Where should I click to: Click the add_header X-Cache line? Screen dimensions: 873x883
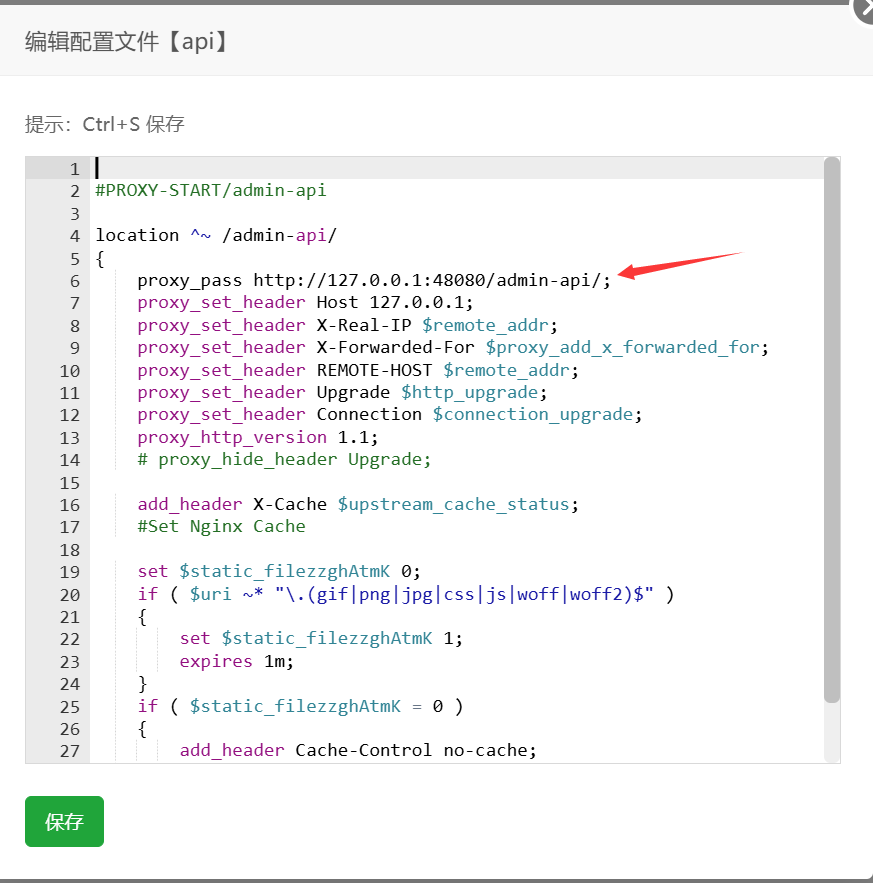358,505
